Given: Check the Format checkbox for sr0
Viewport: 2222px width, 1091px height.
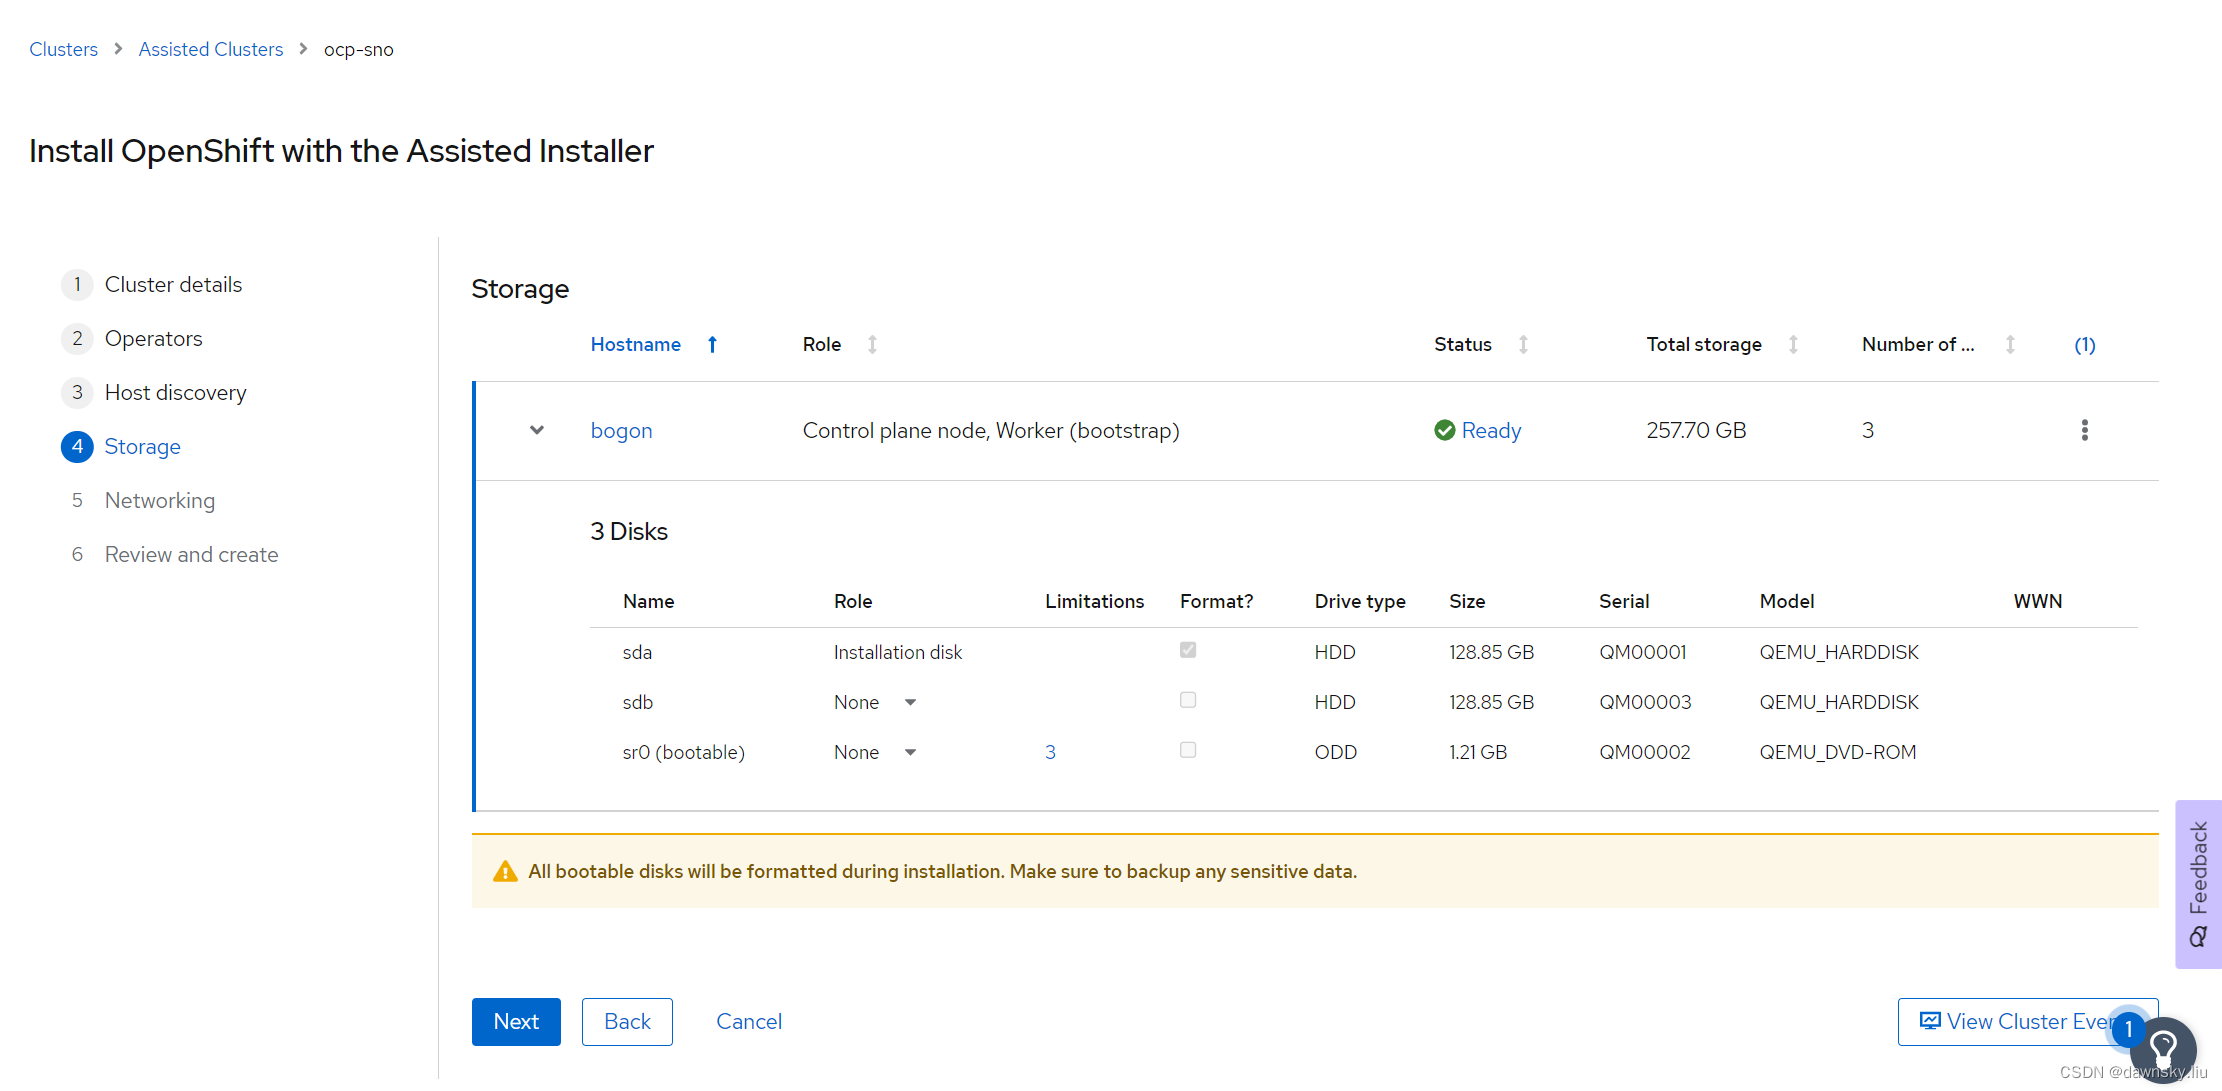Looking at the screenshot, I should pos(1188,750).
